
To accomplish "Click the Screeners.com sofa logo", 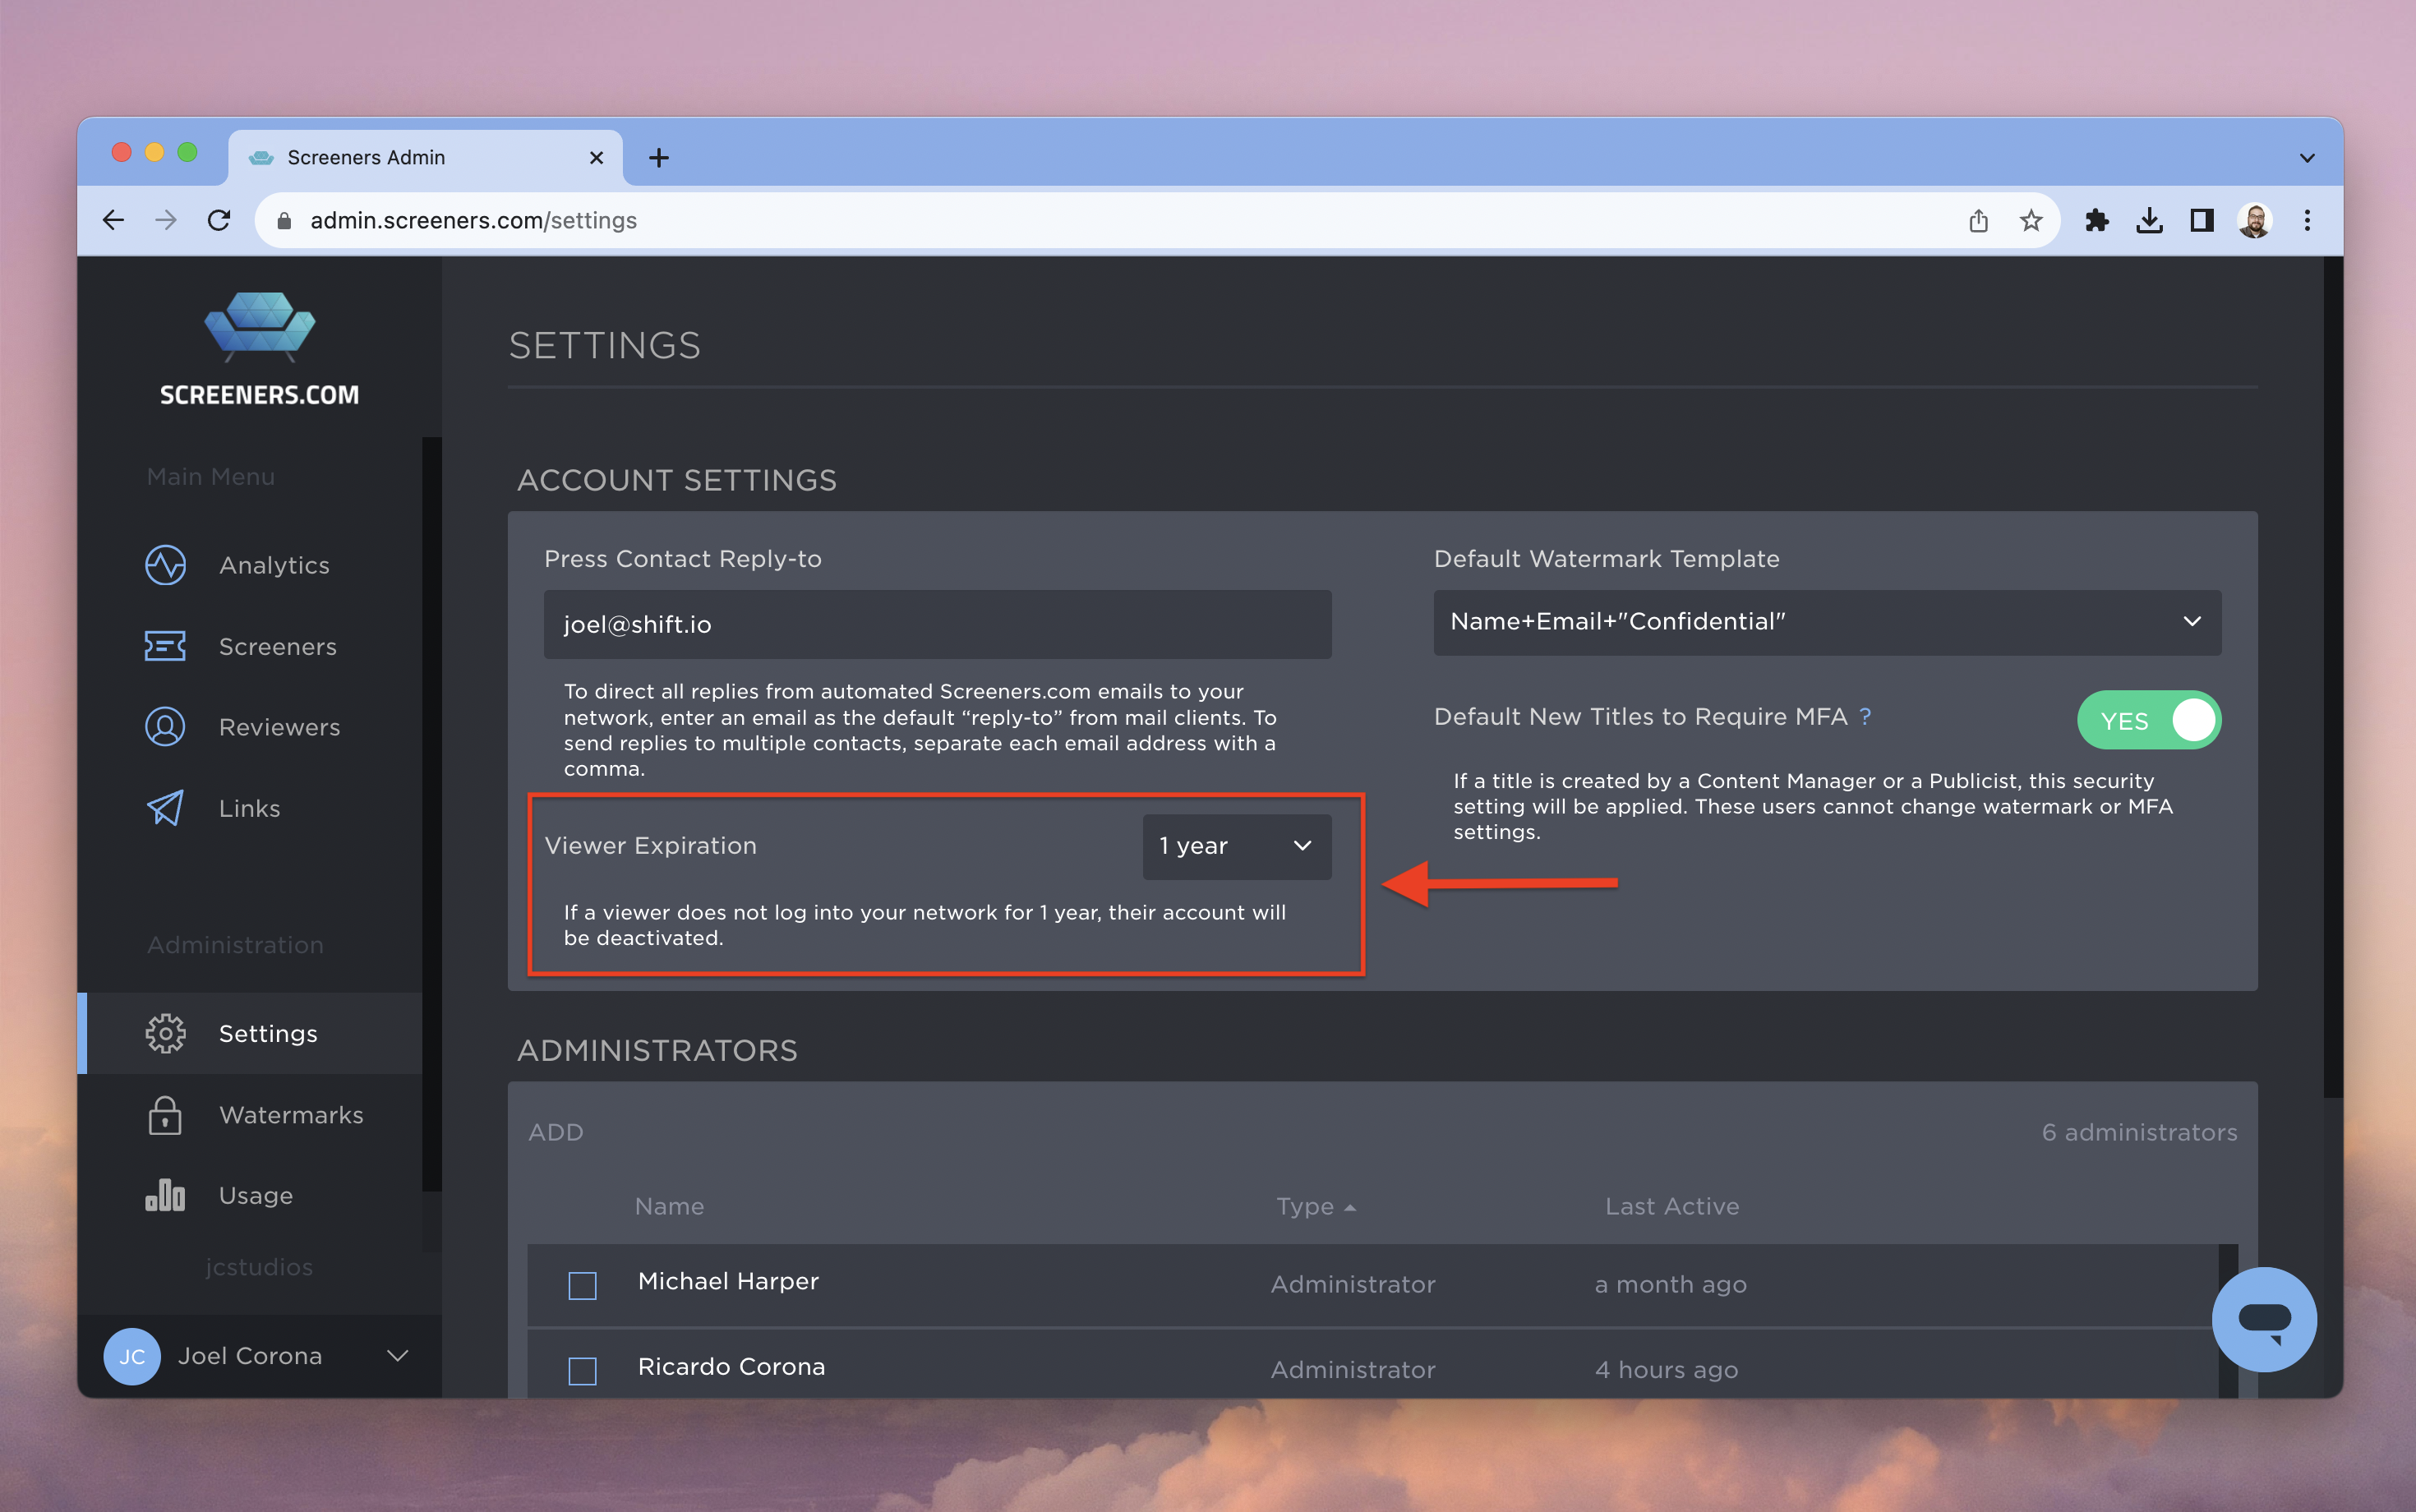I will point(260,326).
